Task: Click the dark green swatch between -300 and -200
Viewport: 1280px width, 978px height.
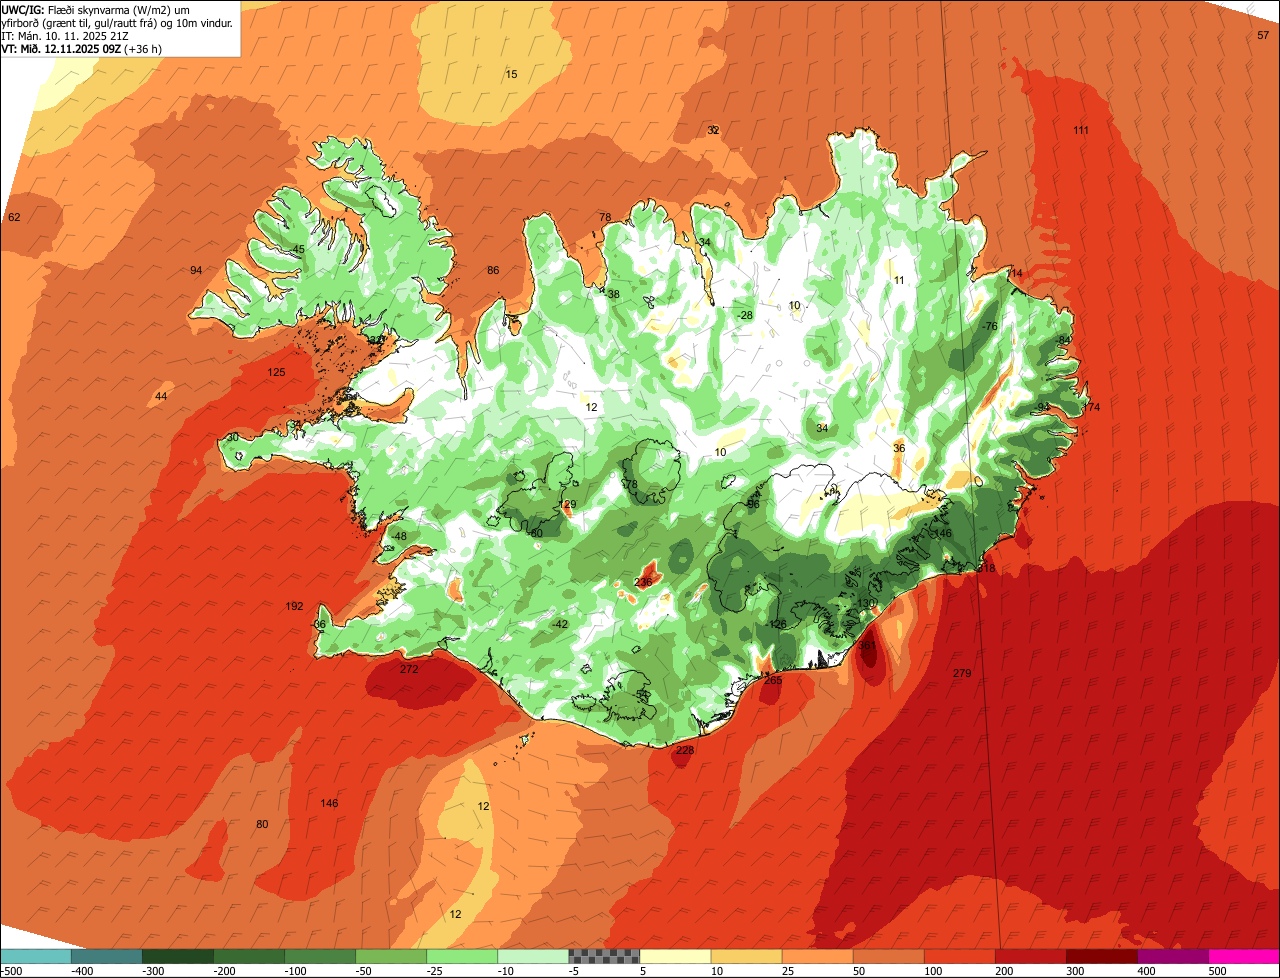Action: [177, 956]
